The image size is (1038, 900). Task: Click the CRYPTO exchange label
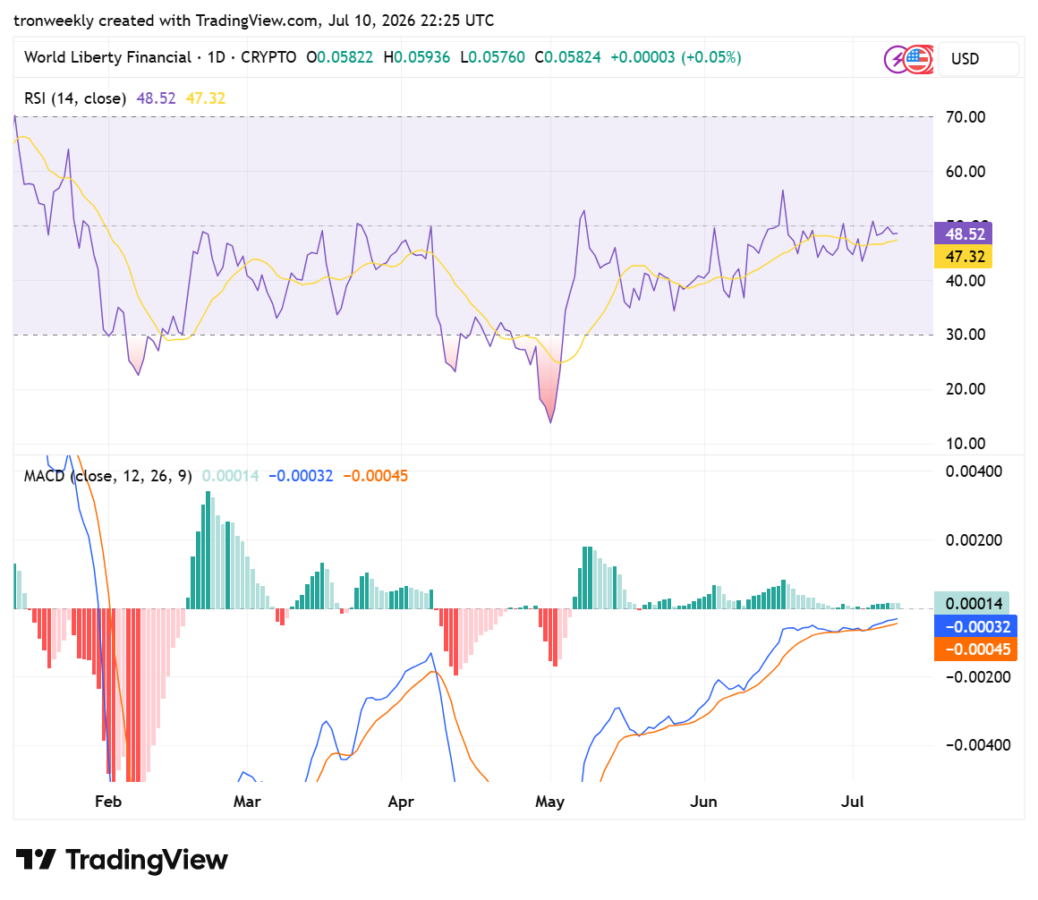click(268, 58)
